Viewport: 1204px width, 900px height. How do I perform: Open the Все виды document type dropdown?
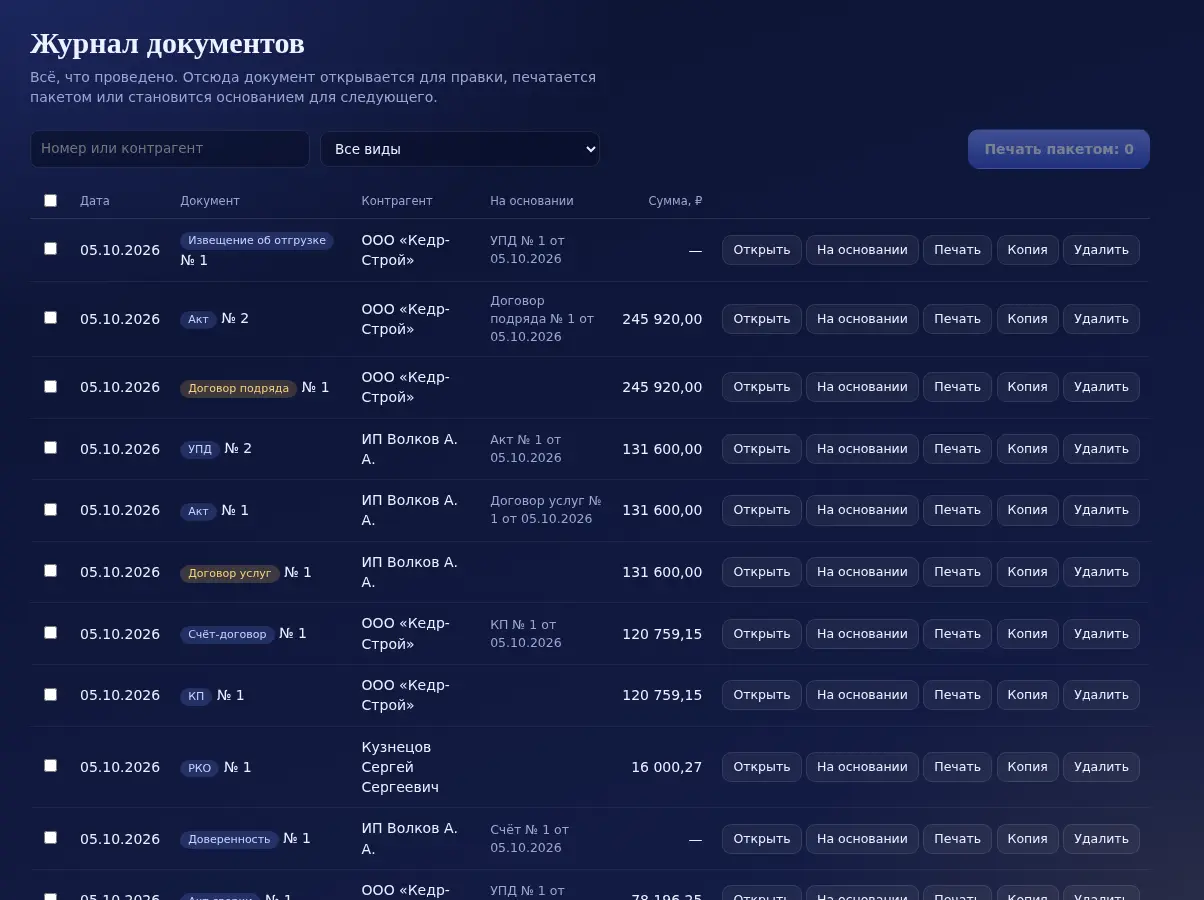click(x=460, y=149)
